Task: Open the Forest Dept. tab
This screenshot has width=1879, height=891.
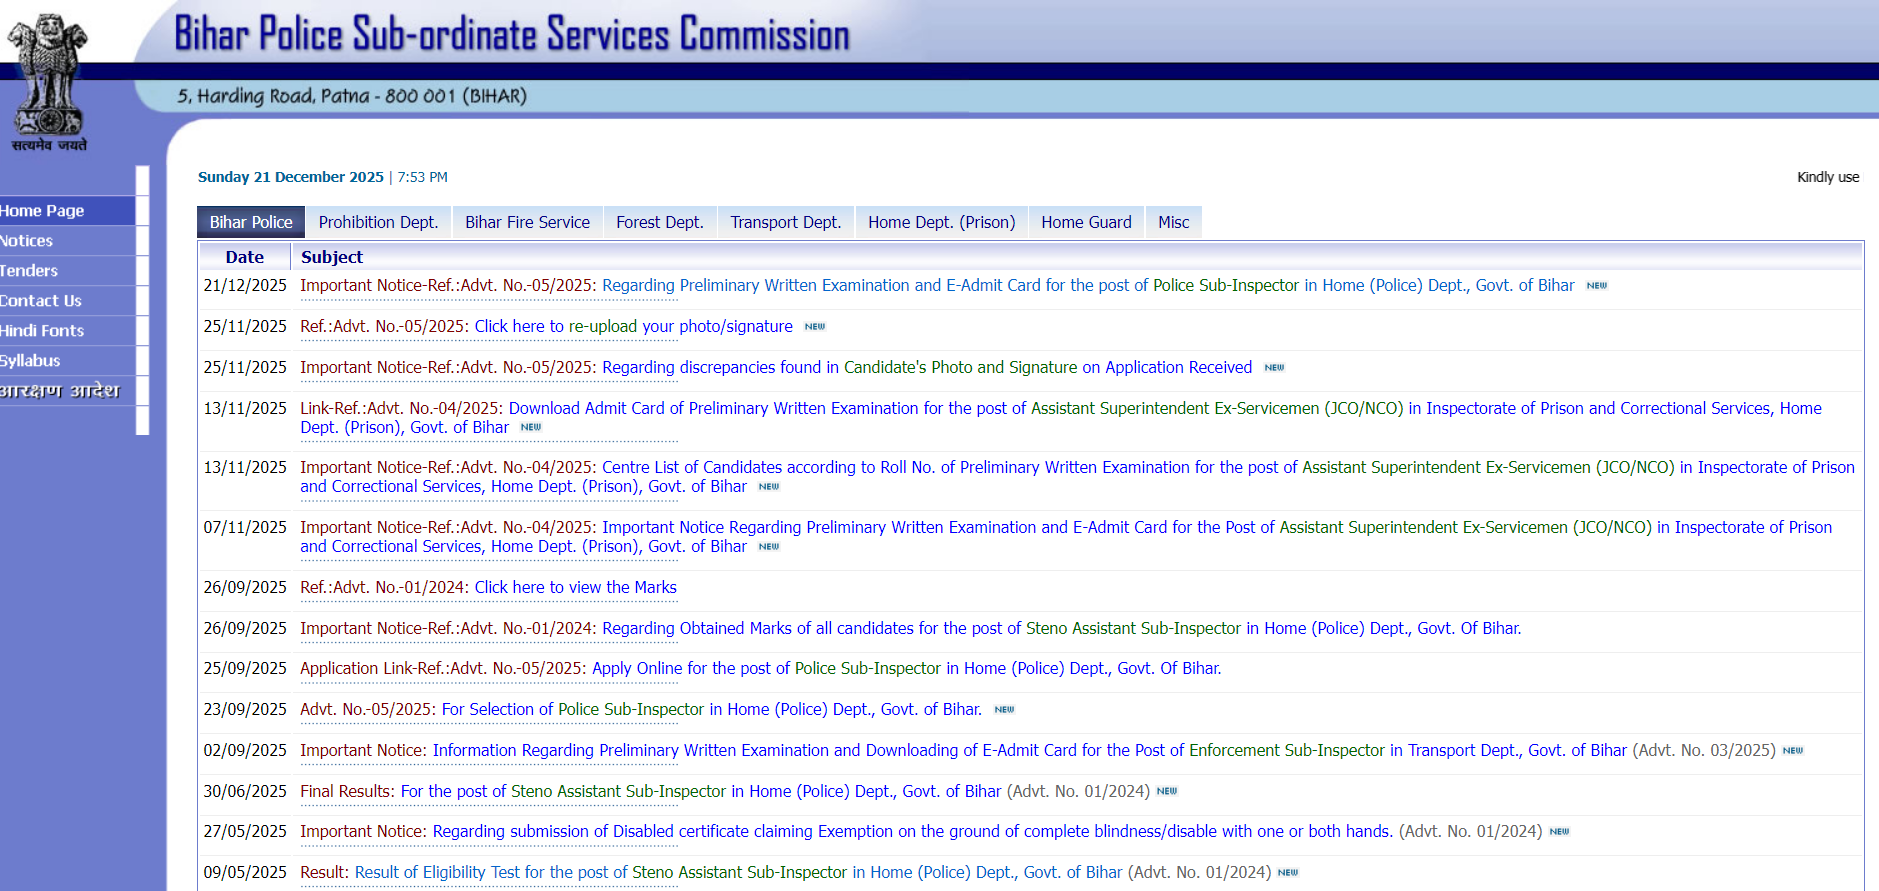Action: point(659,222)
